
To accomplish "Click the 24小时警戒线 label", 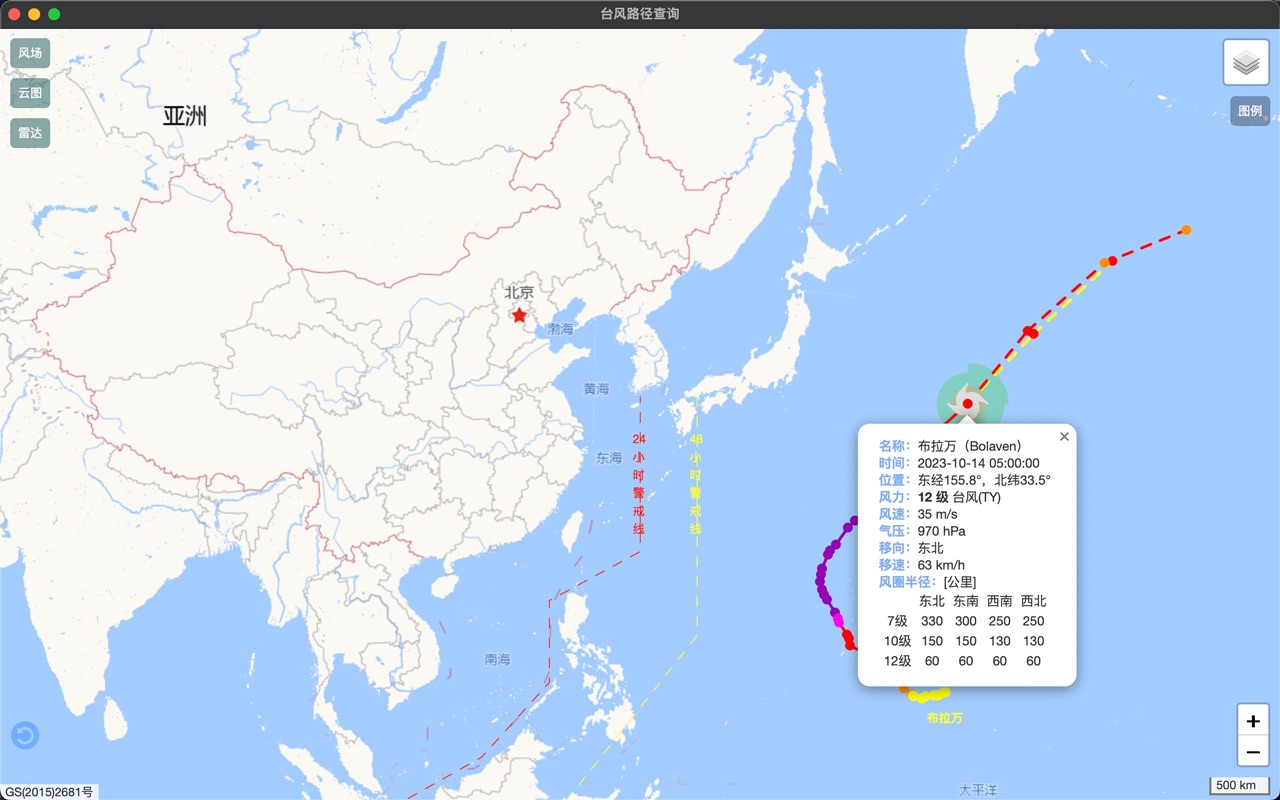I will (639, 484).
